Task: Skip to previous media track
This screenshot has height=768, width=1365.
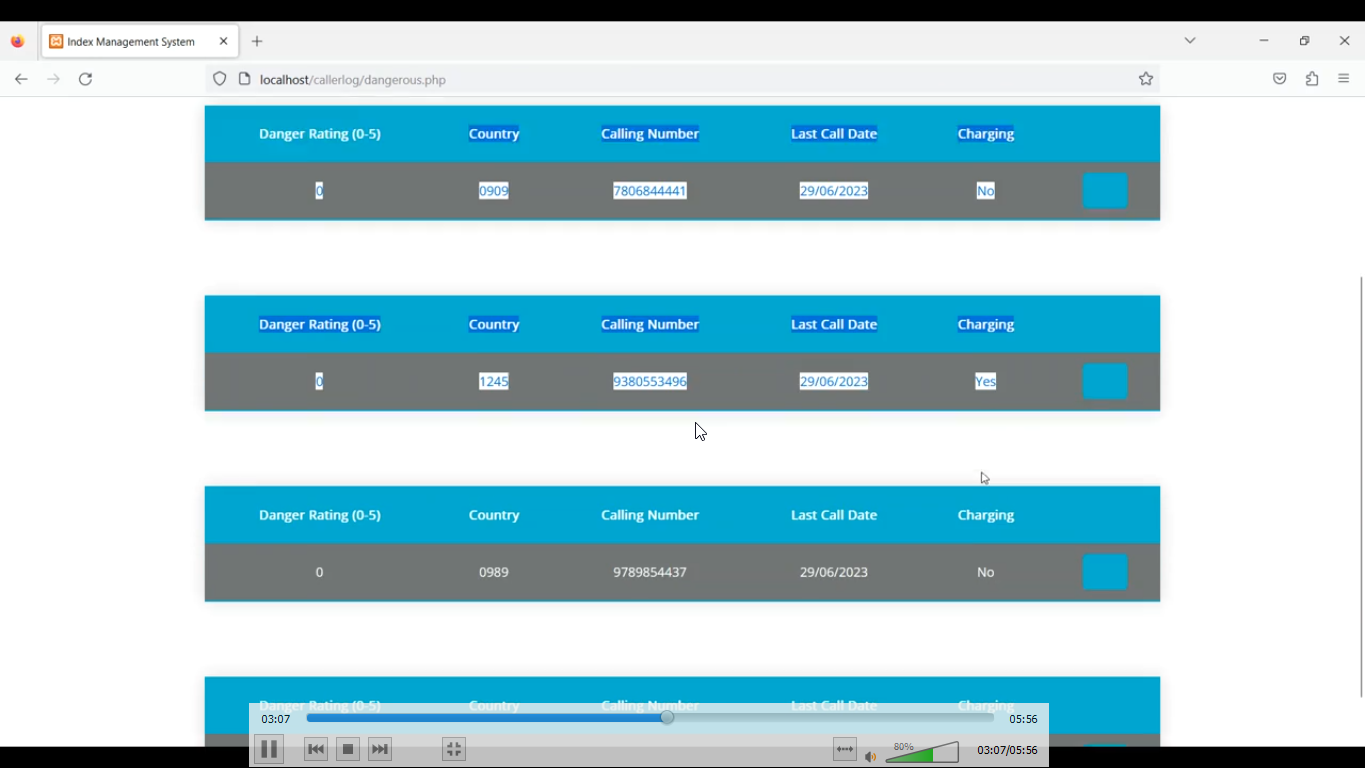Action: 316,749
